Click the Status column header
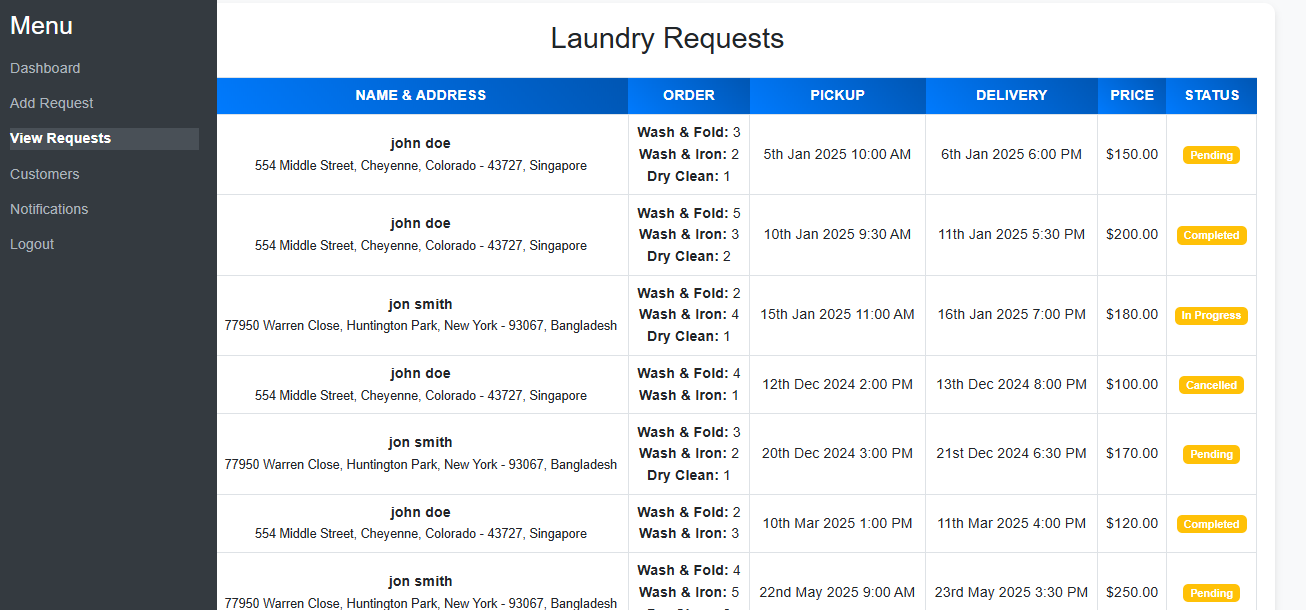The width and height of the screenshot is (1306, 610). click(1212, 96)
